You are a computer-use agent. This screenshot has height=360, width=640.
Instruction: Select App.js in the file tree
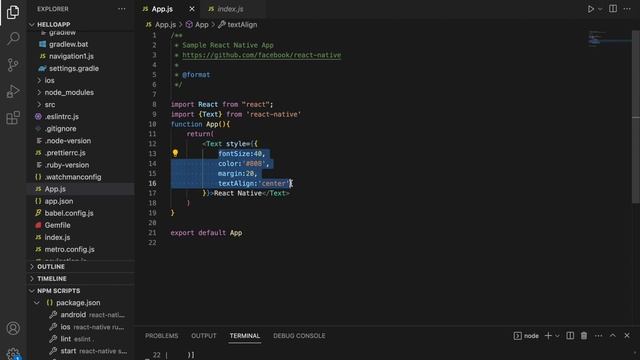(81, 189)
